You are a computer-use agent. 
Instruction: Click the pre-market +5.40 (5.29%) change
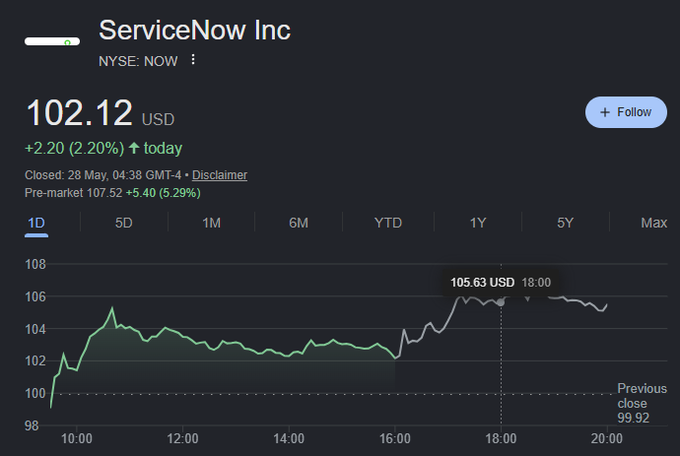[163, 193]
